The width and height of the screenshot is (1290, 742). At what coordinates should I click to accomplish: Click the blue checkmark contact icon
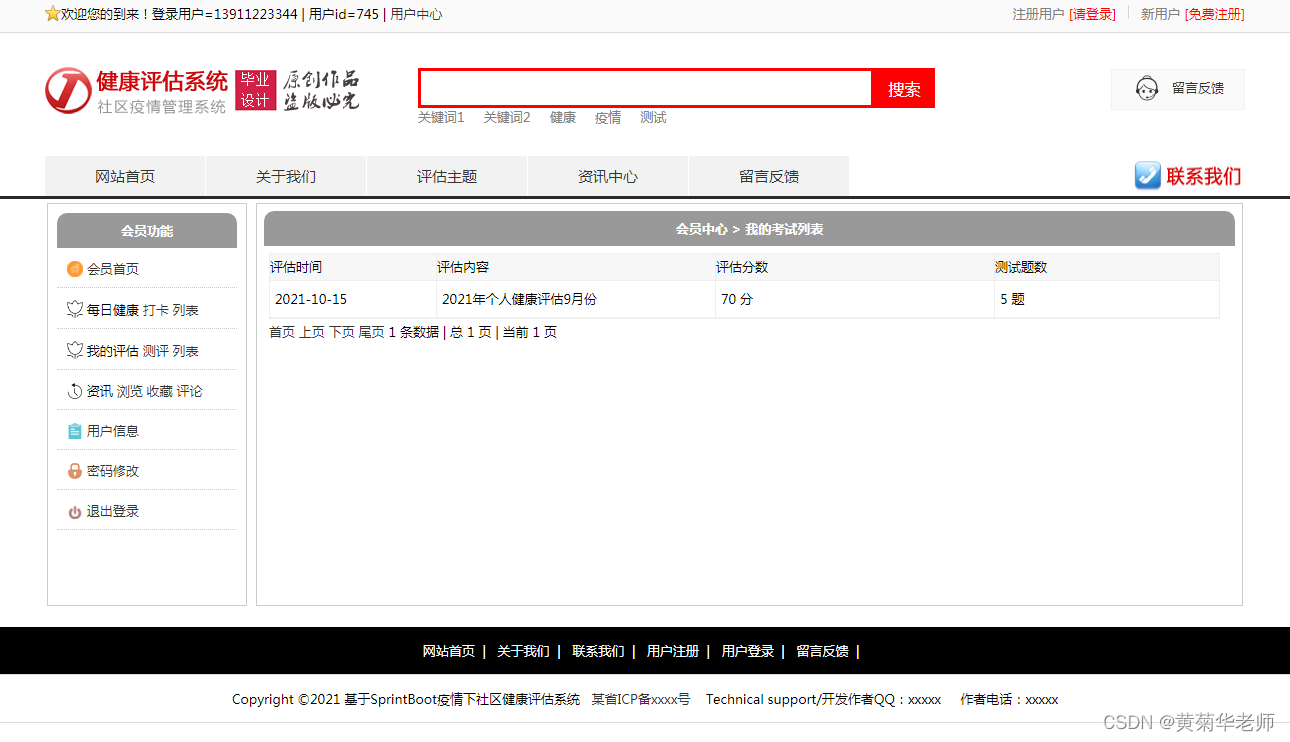[1148, 176]
